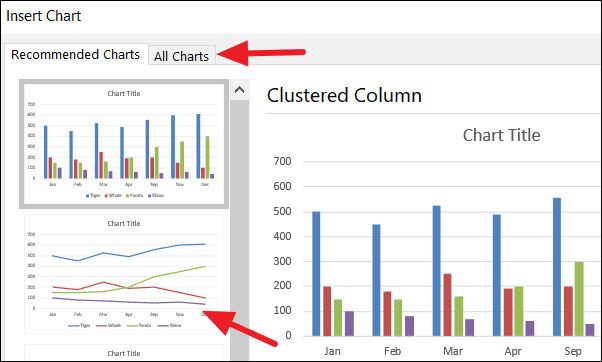This screenshot has width=602, height=362.
Task: Click the chart list scrollbar track
Action: coord(240,230)
